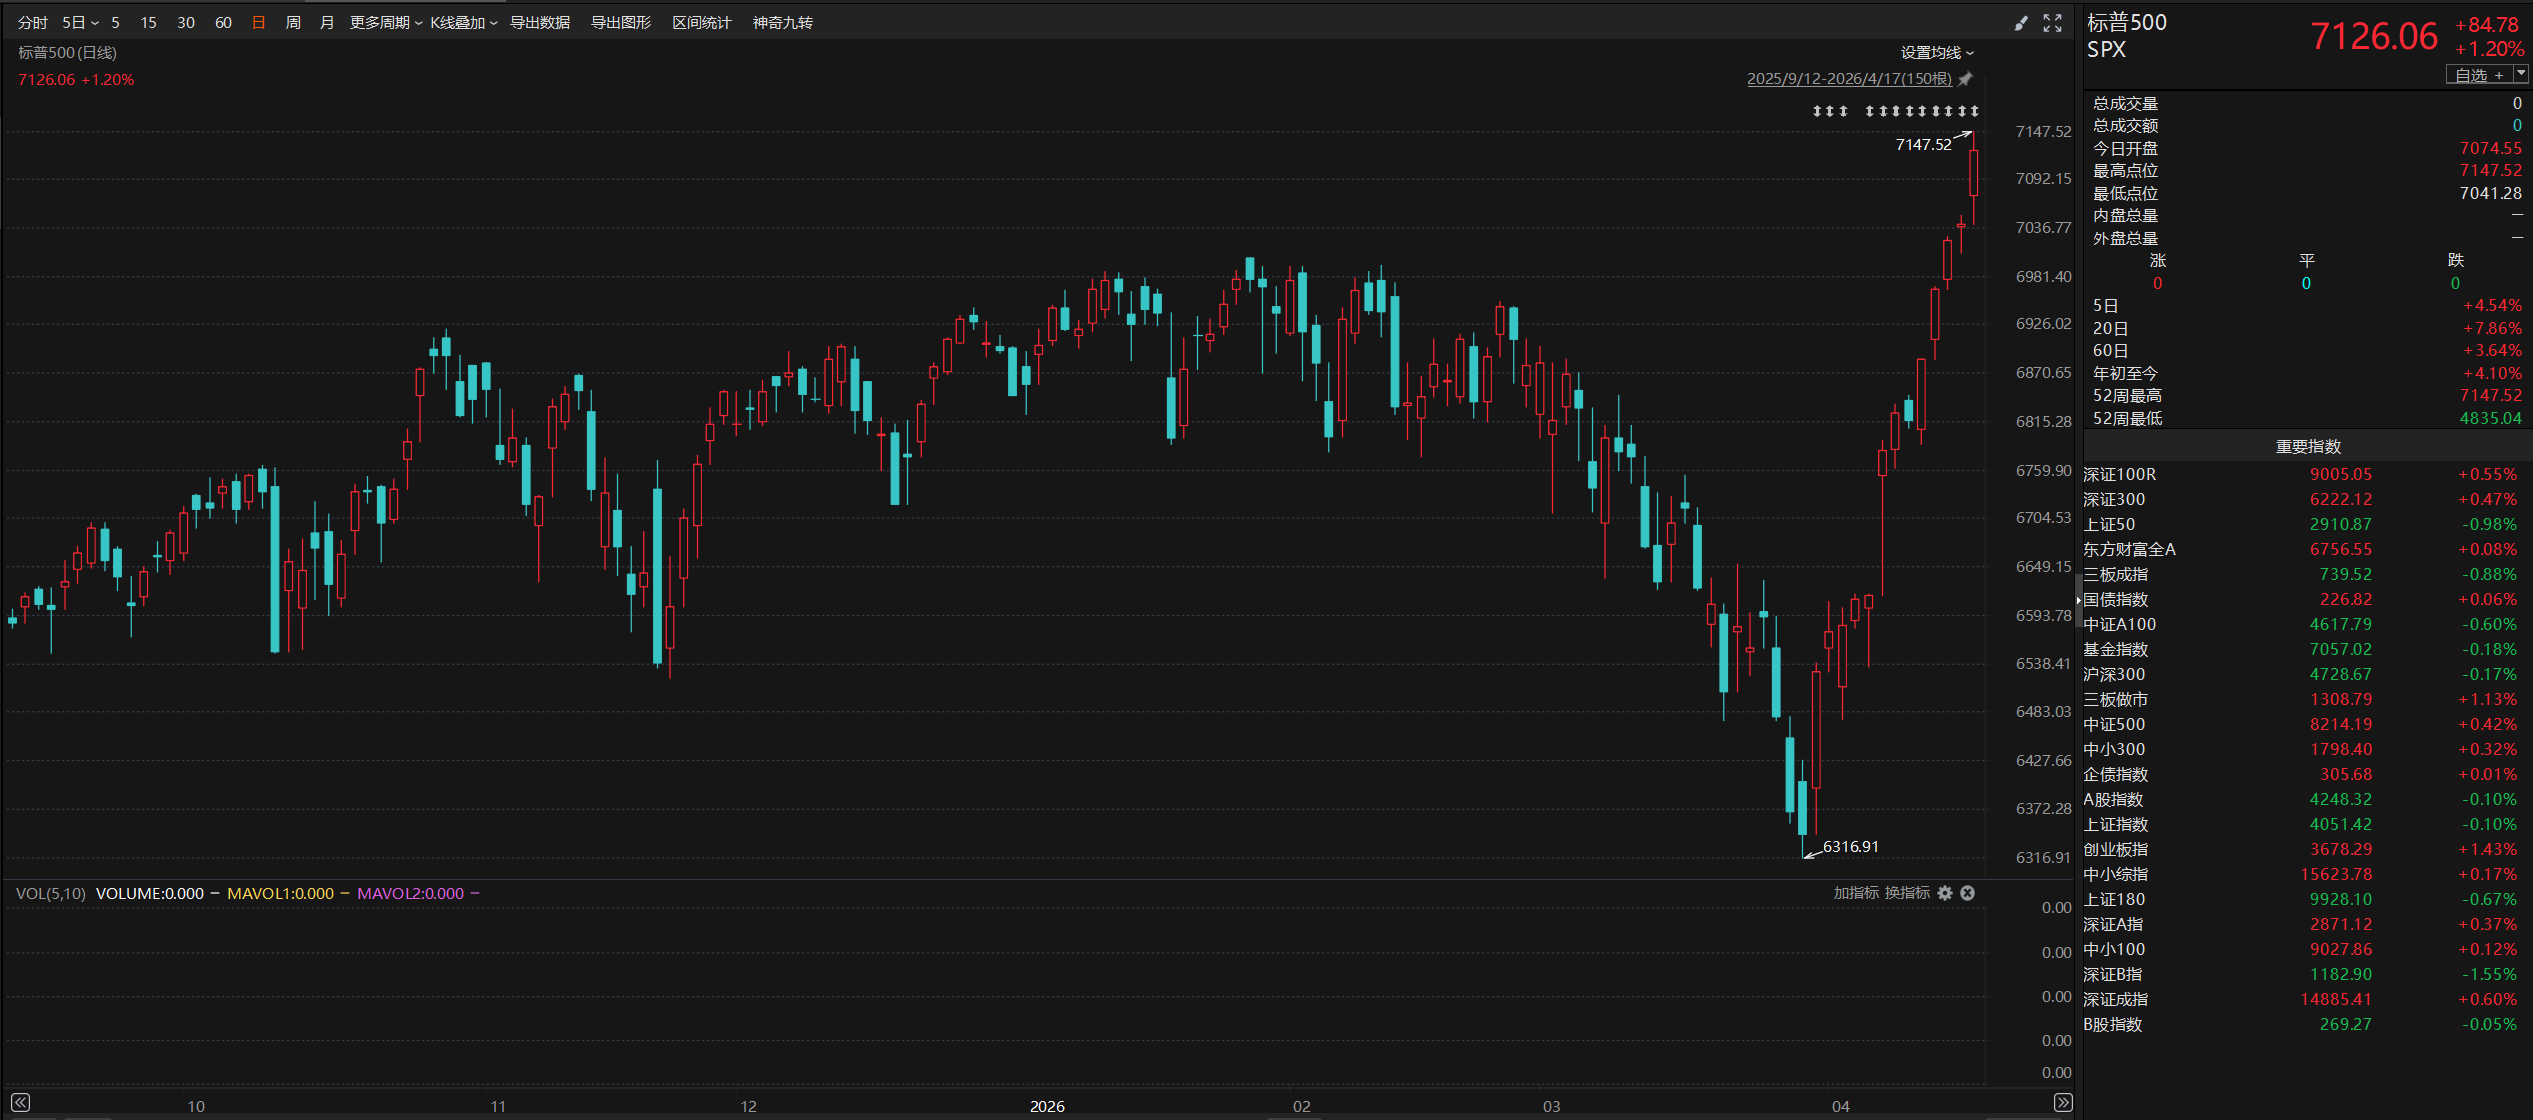The image size is (2533, 1120).
Task: Open the K线叠加 overlay dropdown
Action: 463,23
